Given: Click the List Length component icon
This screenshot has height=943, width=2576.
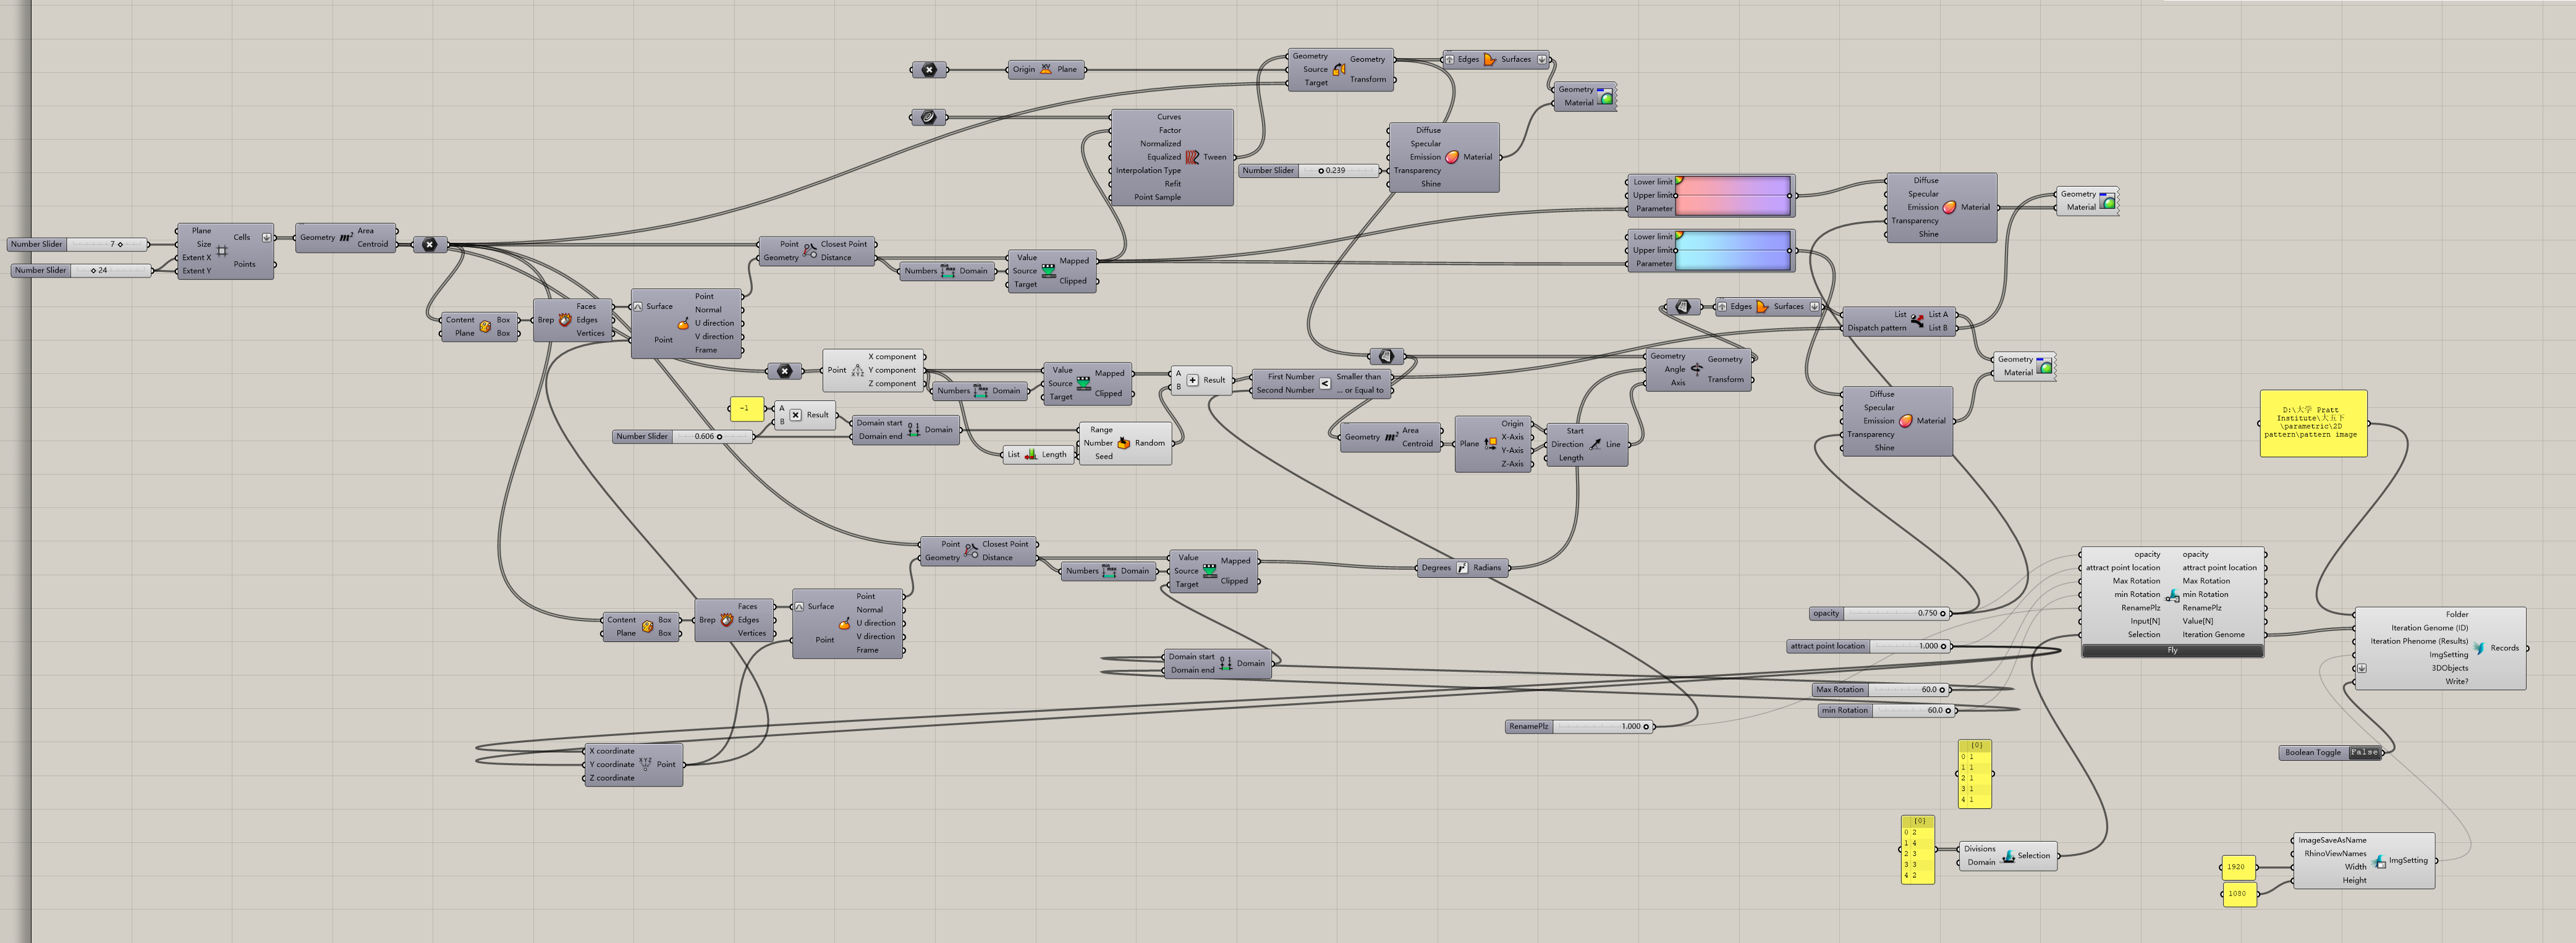Looking at the screenshot, I should [1031, 454].
